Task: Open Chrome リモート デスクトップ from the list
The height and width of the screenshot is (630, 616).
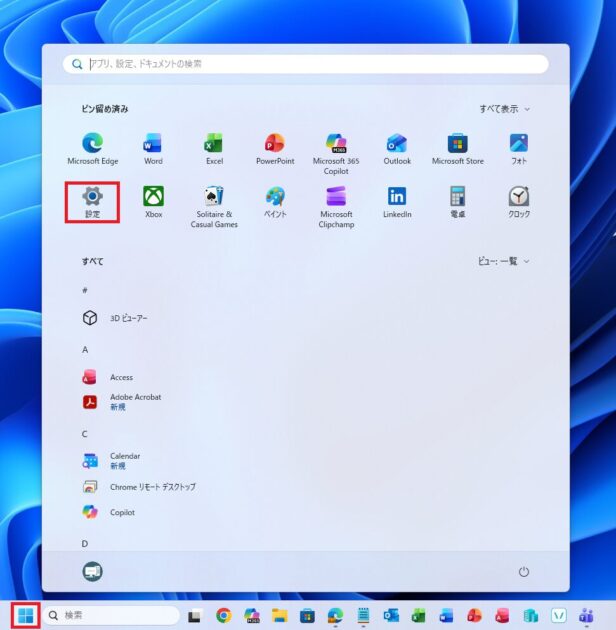Action: (x=139, y=487)
